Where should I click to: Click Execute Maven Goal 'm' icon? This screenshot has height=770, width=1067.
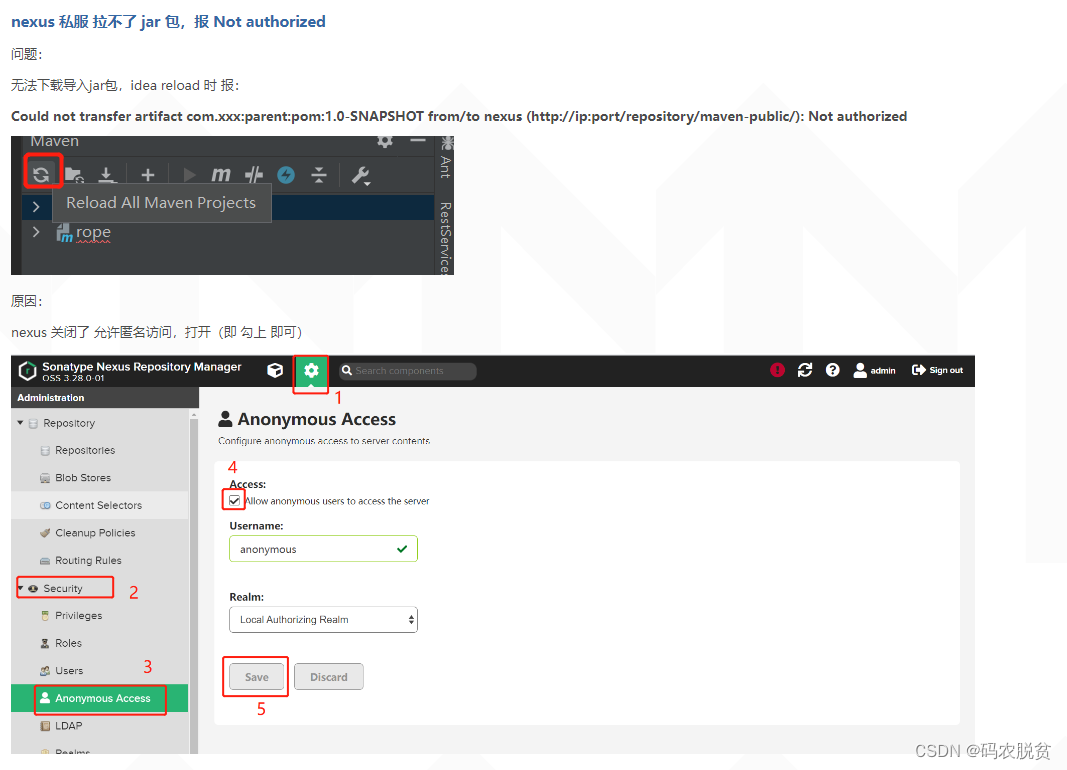[x=220, y=175]
